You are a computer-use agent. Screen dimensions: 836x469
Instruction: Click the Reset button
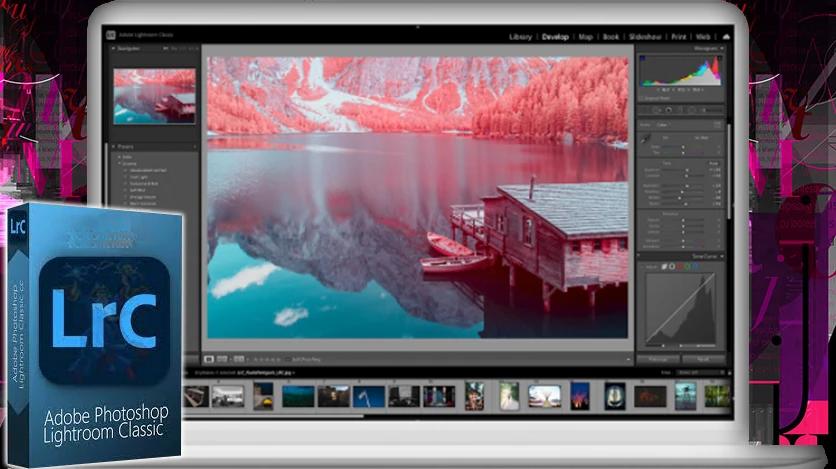[x=703, y=358]
